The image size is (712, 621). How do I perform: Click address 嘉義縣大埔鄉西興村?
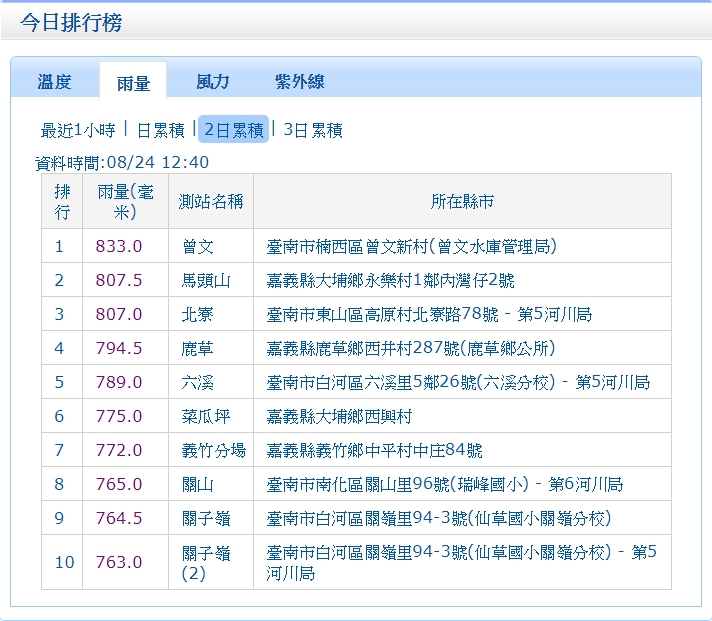339,417
